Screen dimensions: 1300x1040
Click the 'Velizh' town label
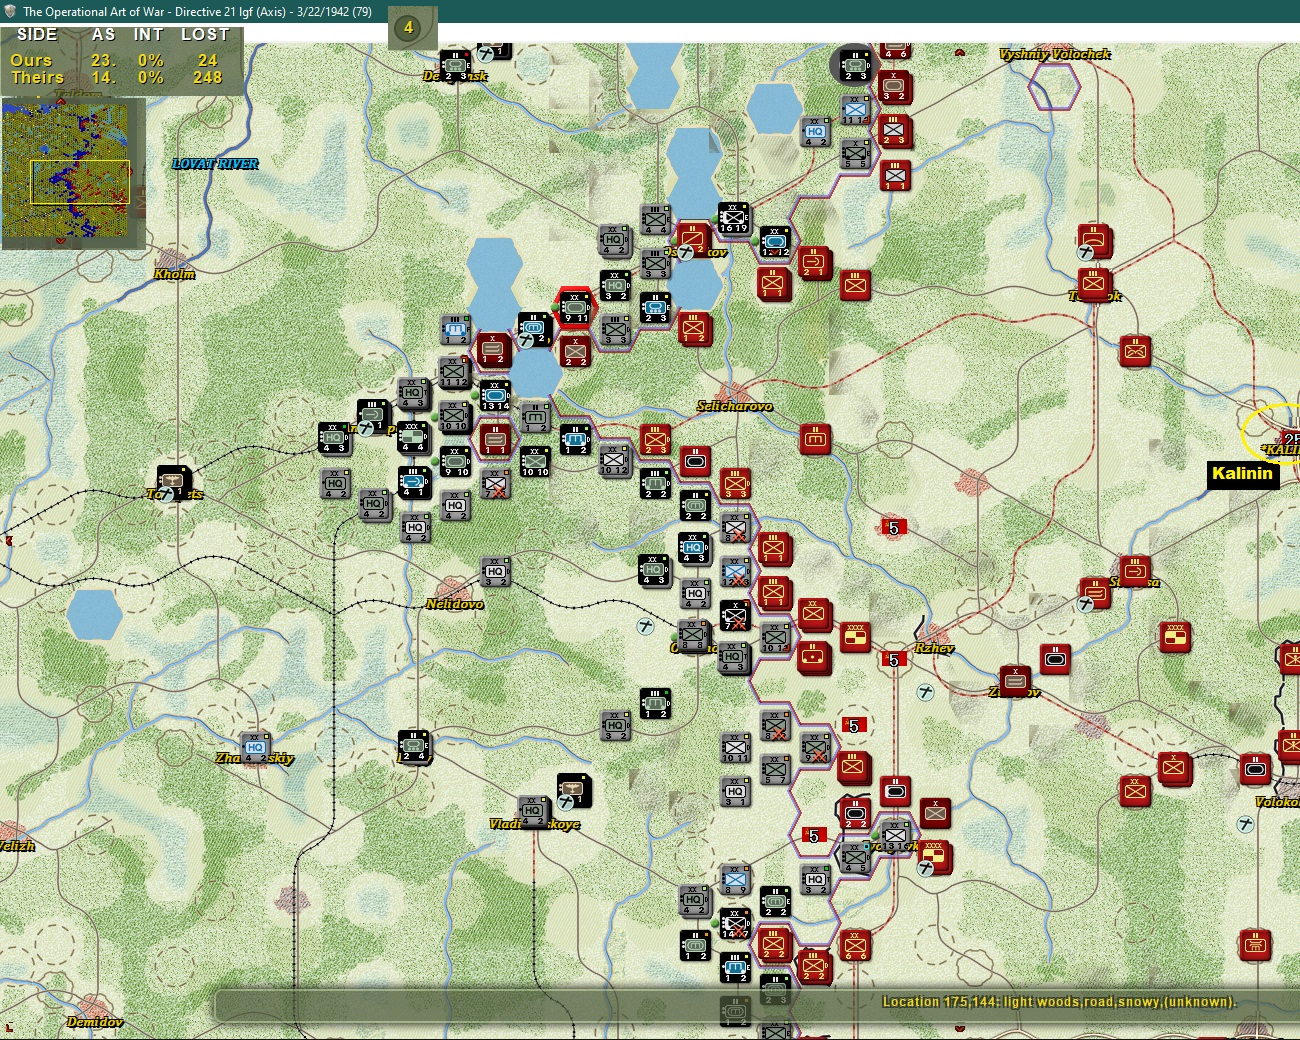point(17,846)
